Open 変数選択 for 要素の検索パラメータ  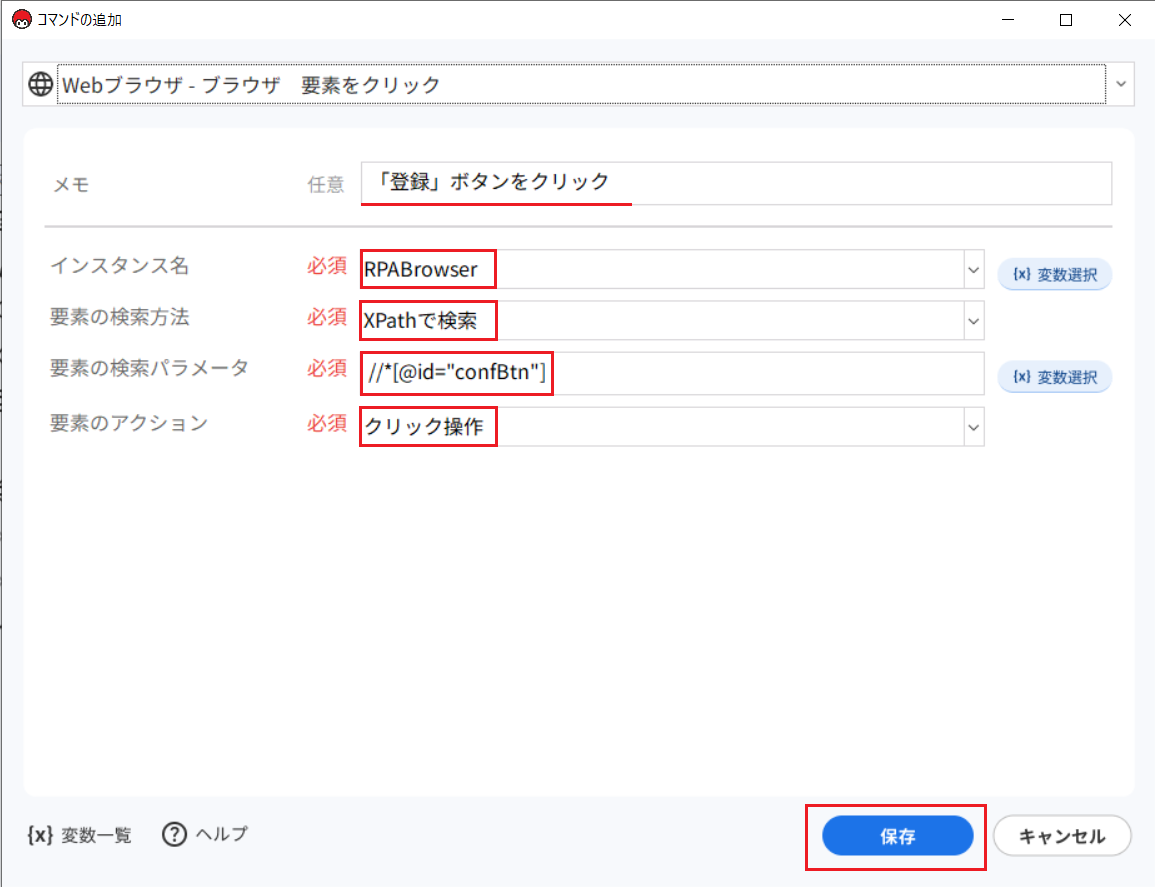tap(1054, 377)
